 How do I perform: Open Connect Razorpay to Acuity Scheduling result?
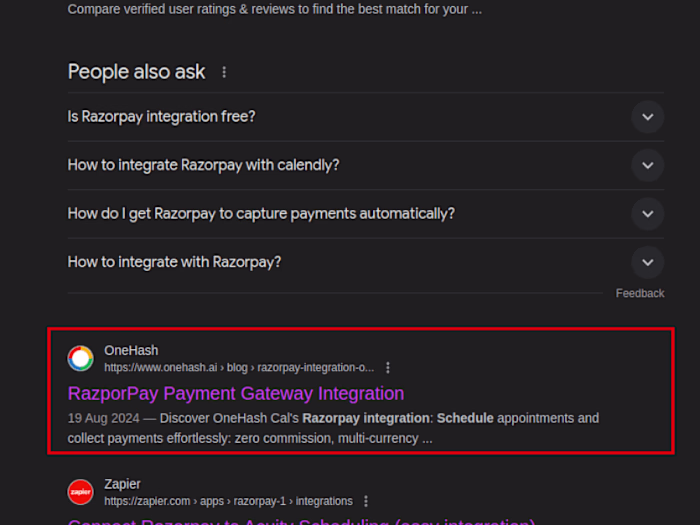click(301, 521)
